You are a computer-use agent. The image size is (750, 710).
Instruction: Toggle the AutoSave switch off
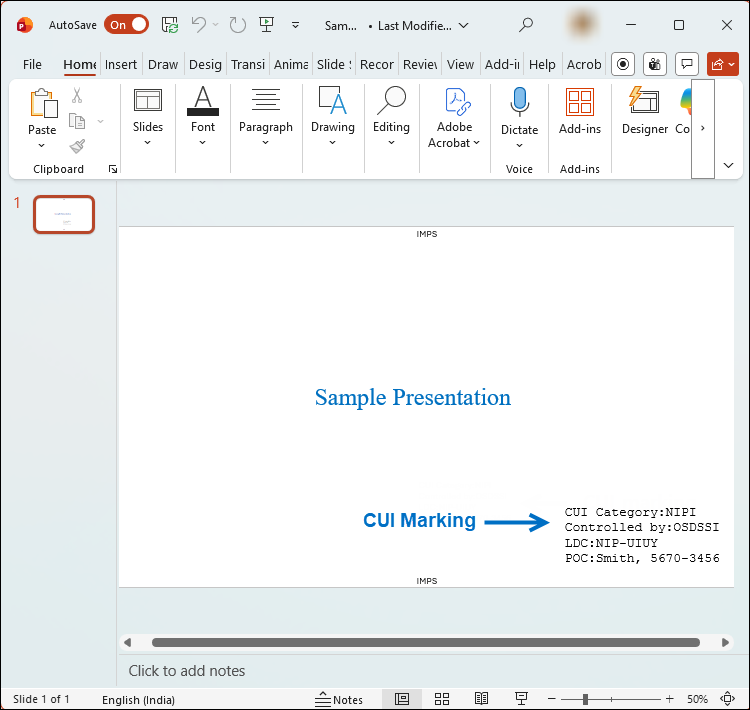[126, 25]
